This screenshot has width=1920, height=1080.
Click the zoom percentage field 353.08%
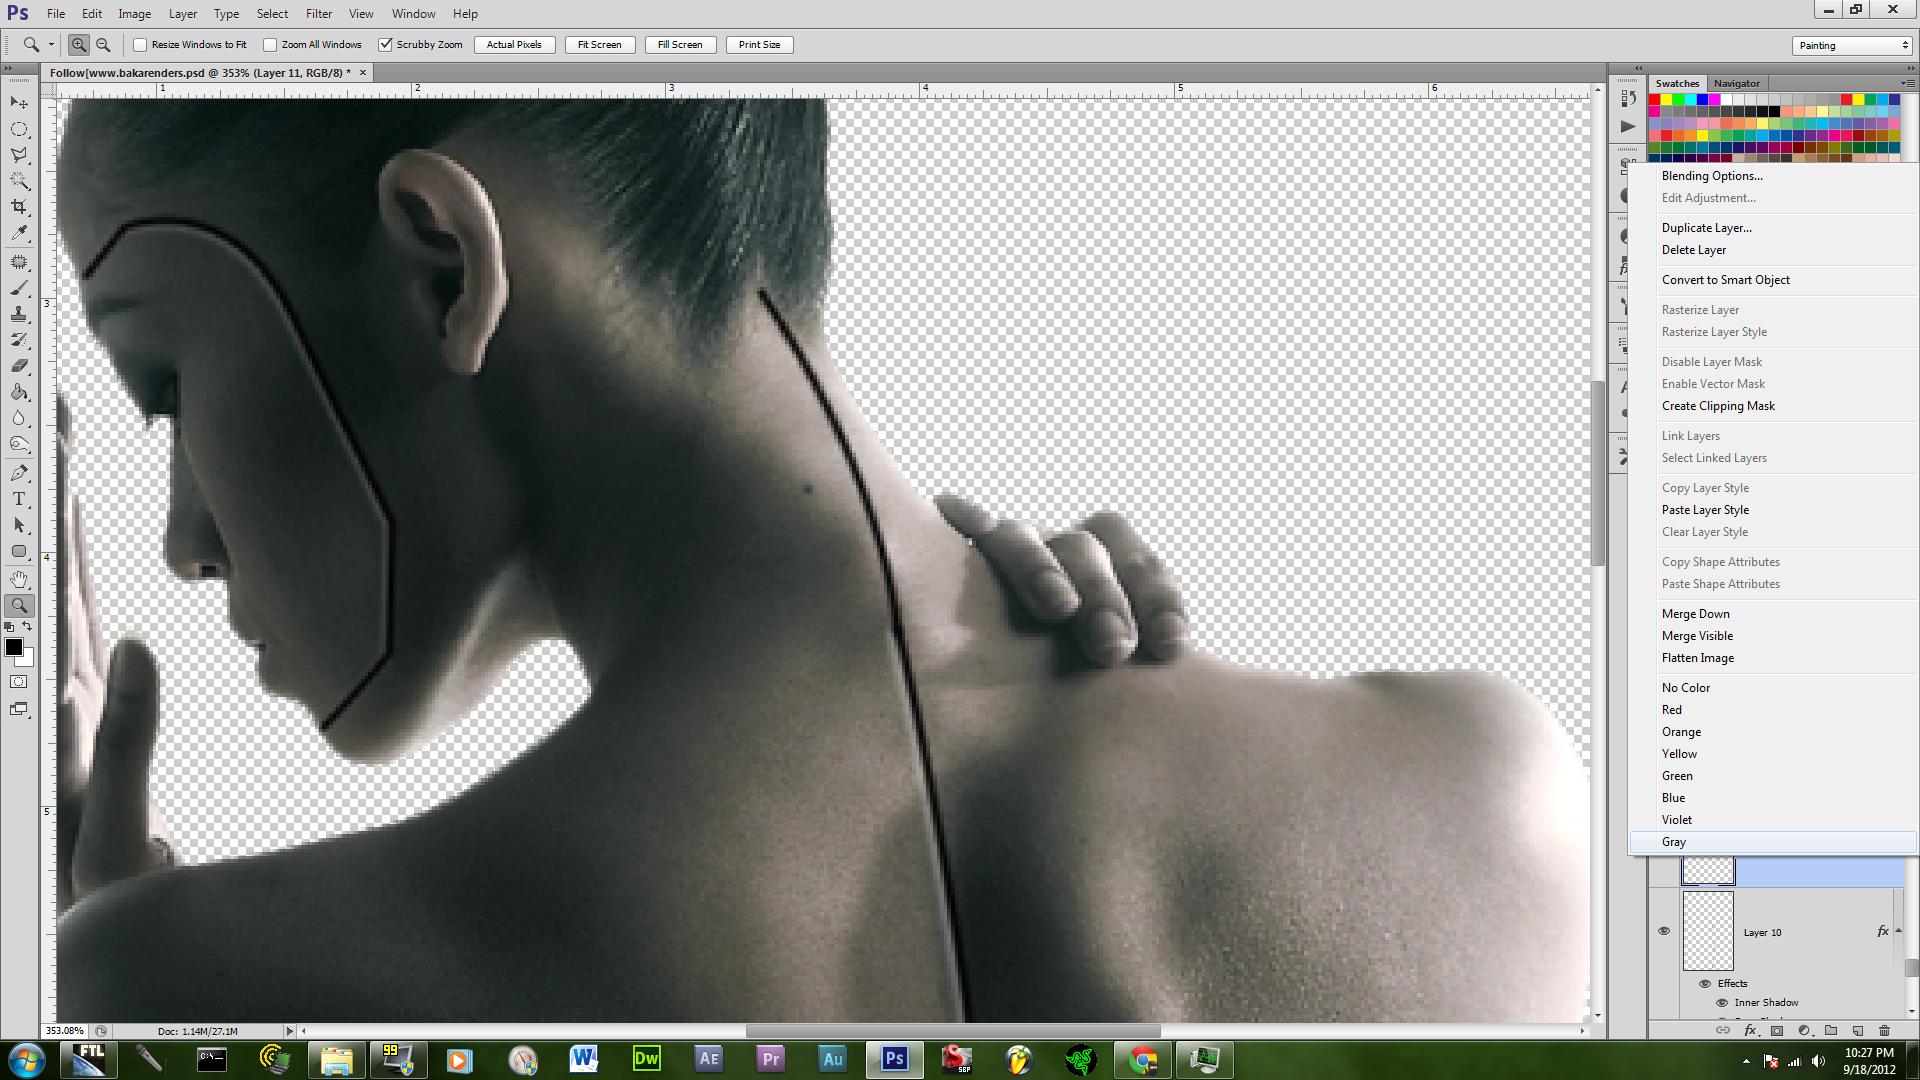(x=65, y=1031)
